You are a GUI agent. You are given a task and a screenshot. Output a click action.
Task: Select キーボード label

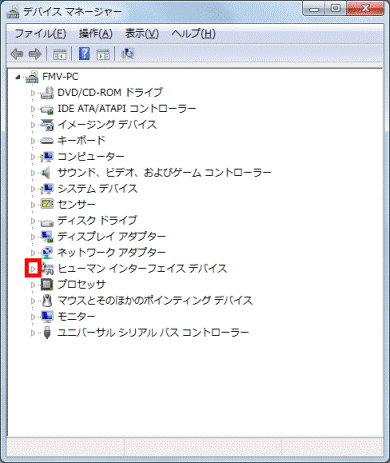pos(81,140)
